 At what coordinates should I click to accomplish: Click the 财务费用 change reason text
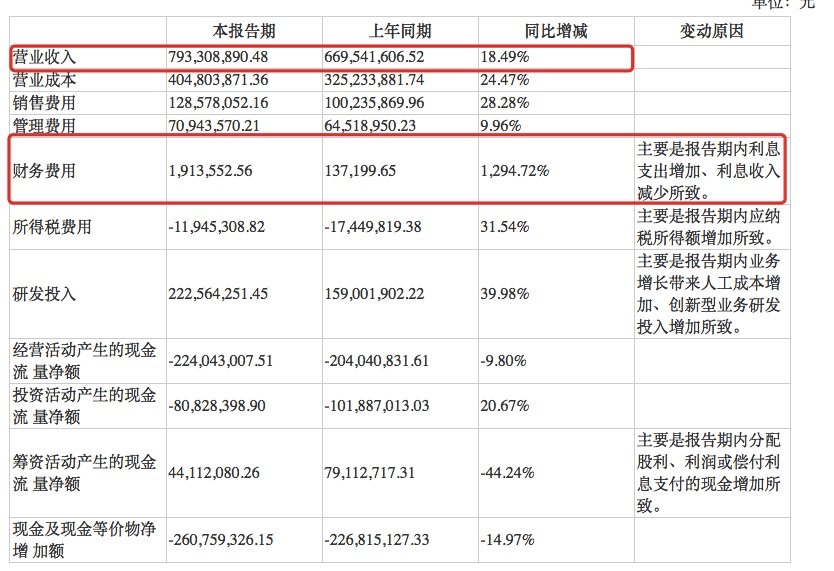tap(709, 171)
